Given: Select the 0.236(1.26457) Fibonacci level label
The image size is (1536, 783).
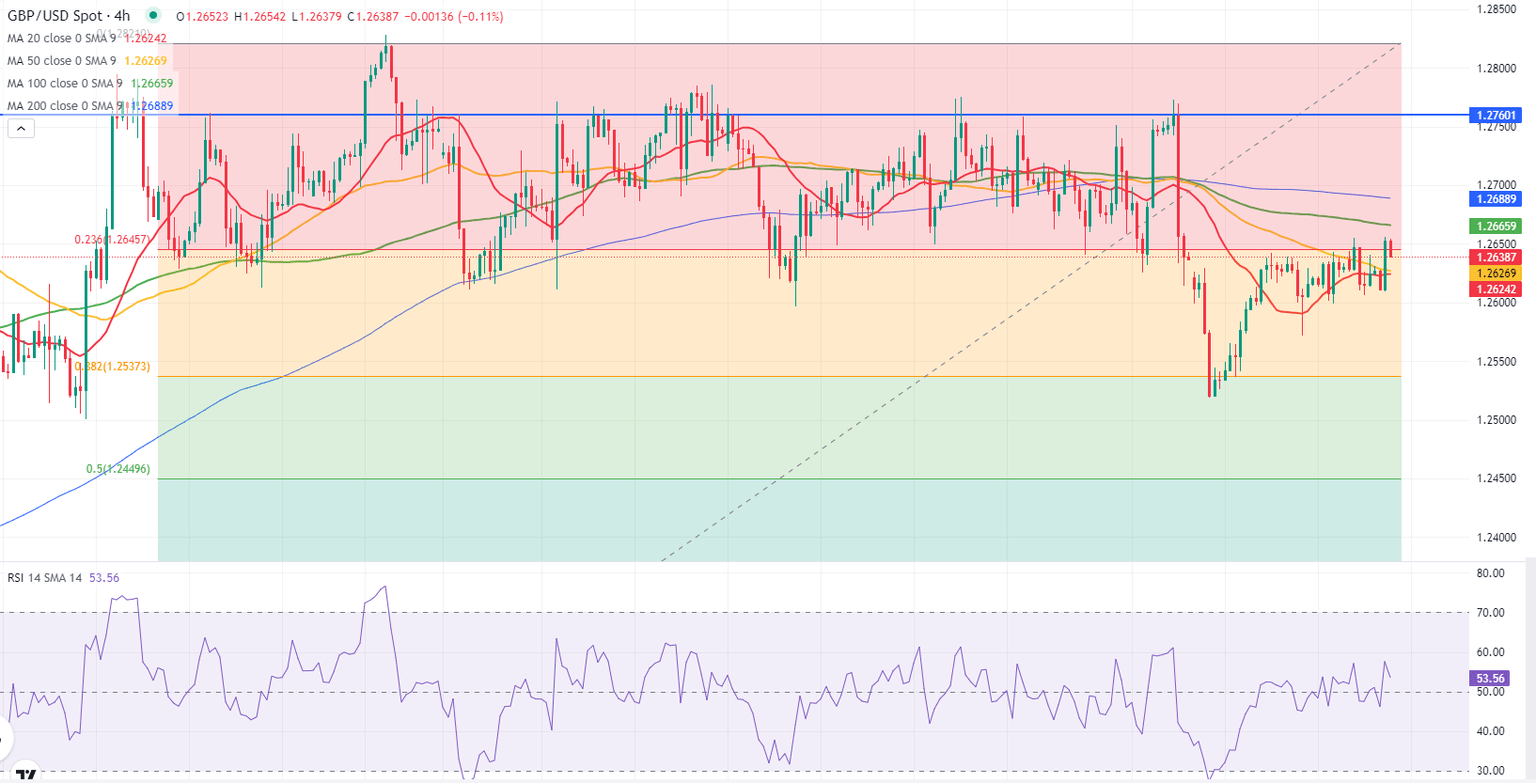Looking at the screenshot, I should click(112, 240).
